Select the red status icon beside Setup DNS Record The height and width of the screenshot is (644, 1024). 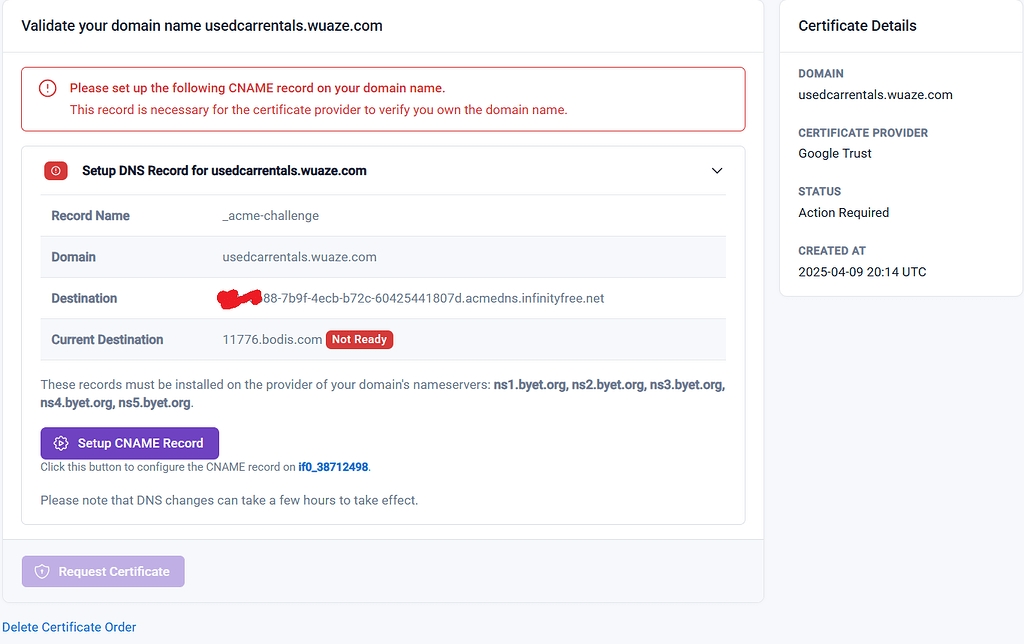tap(55, 170)
